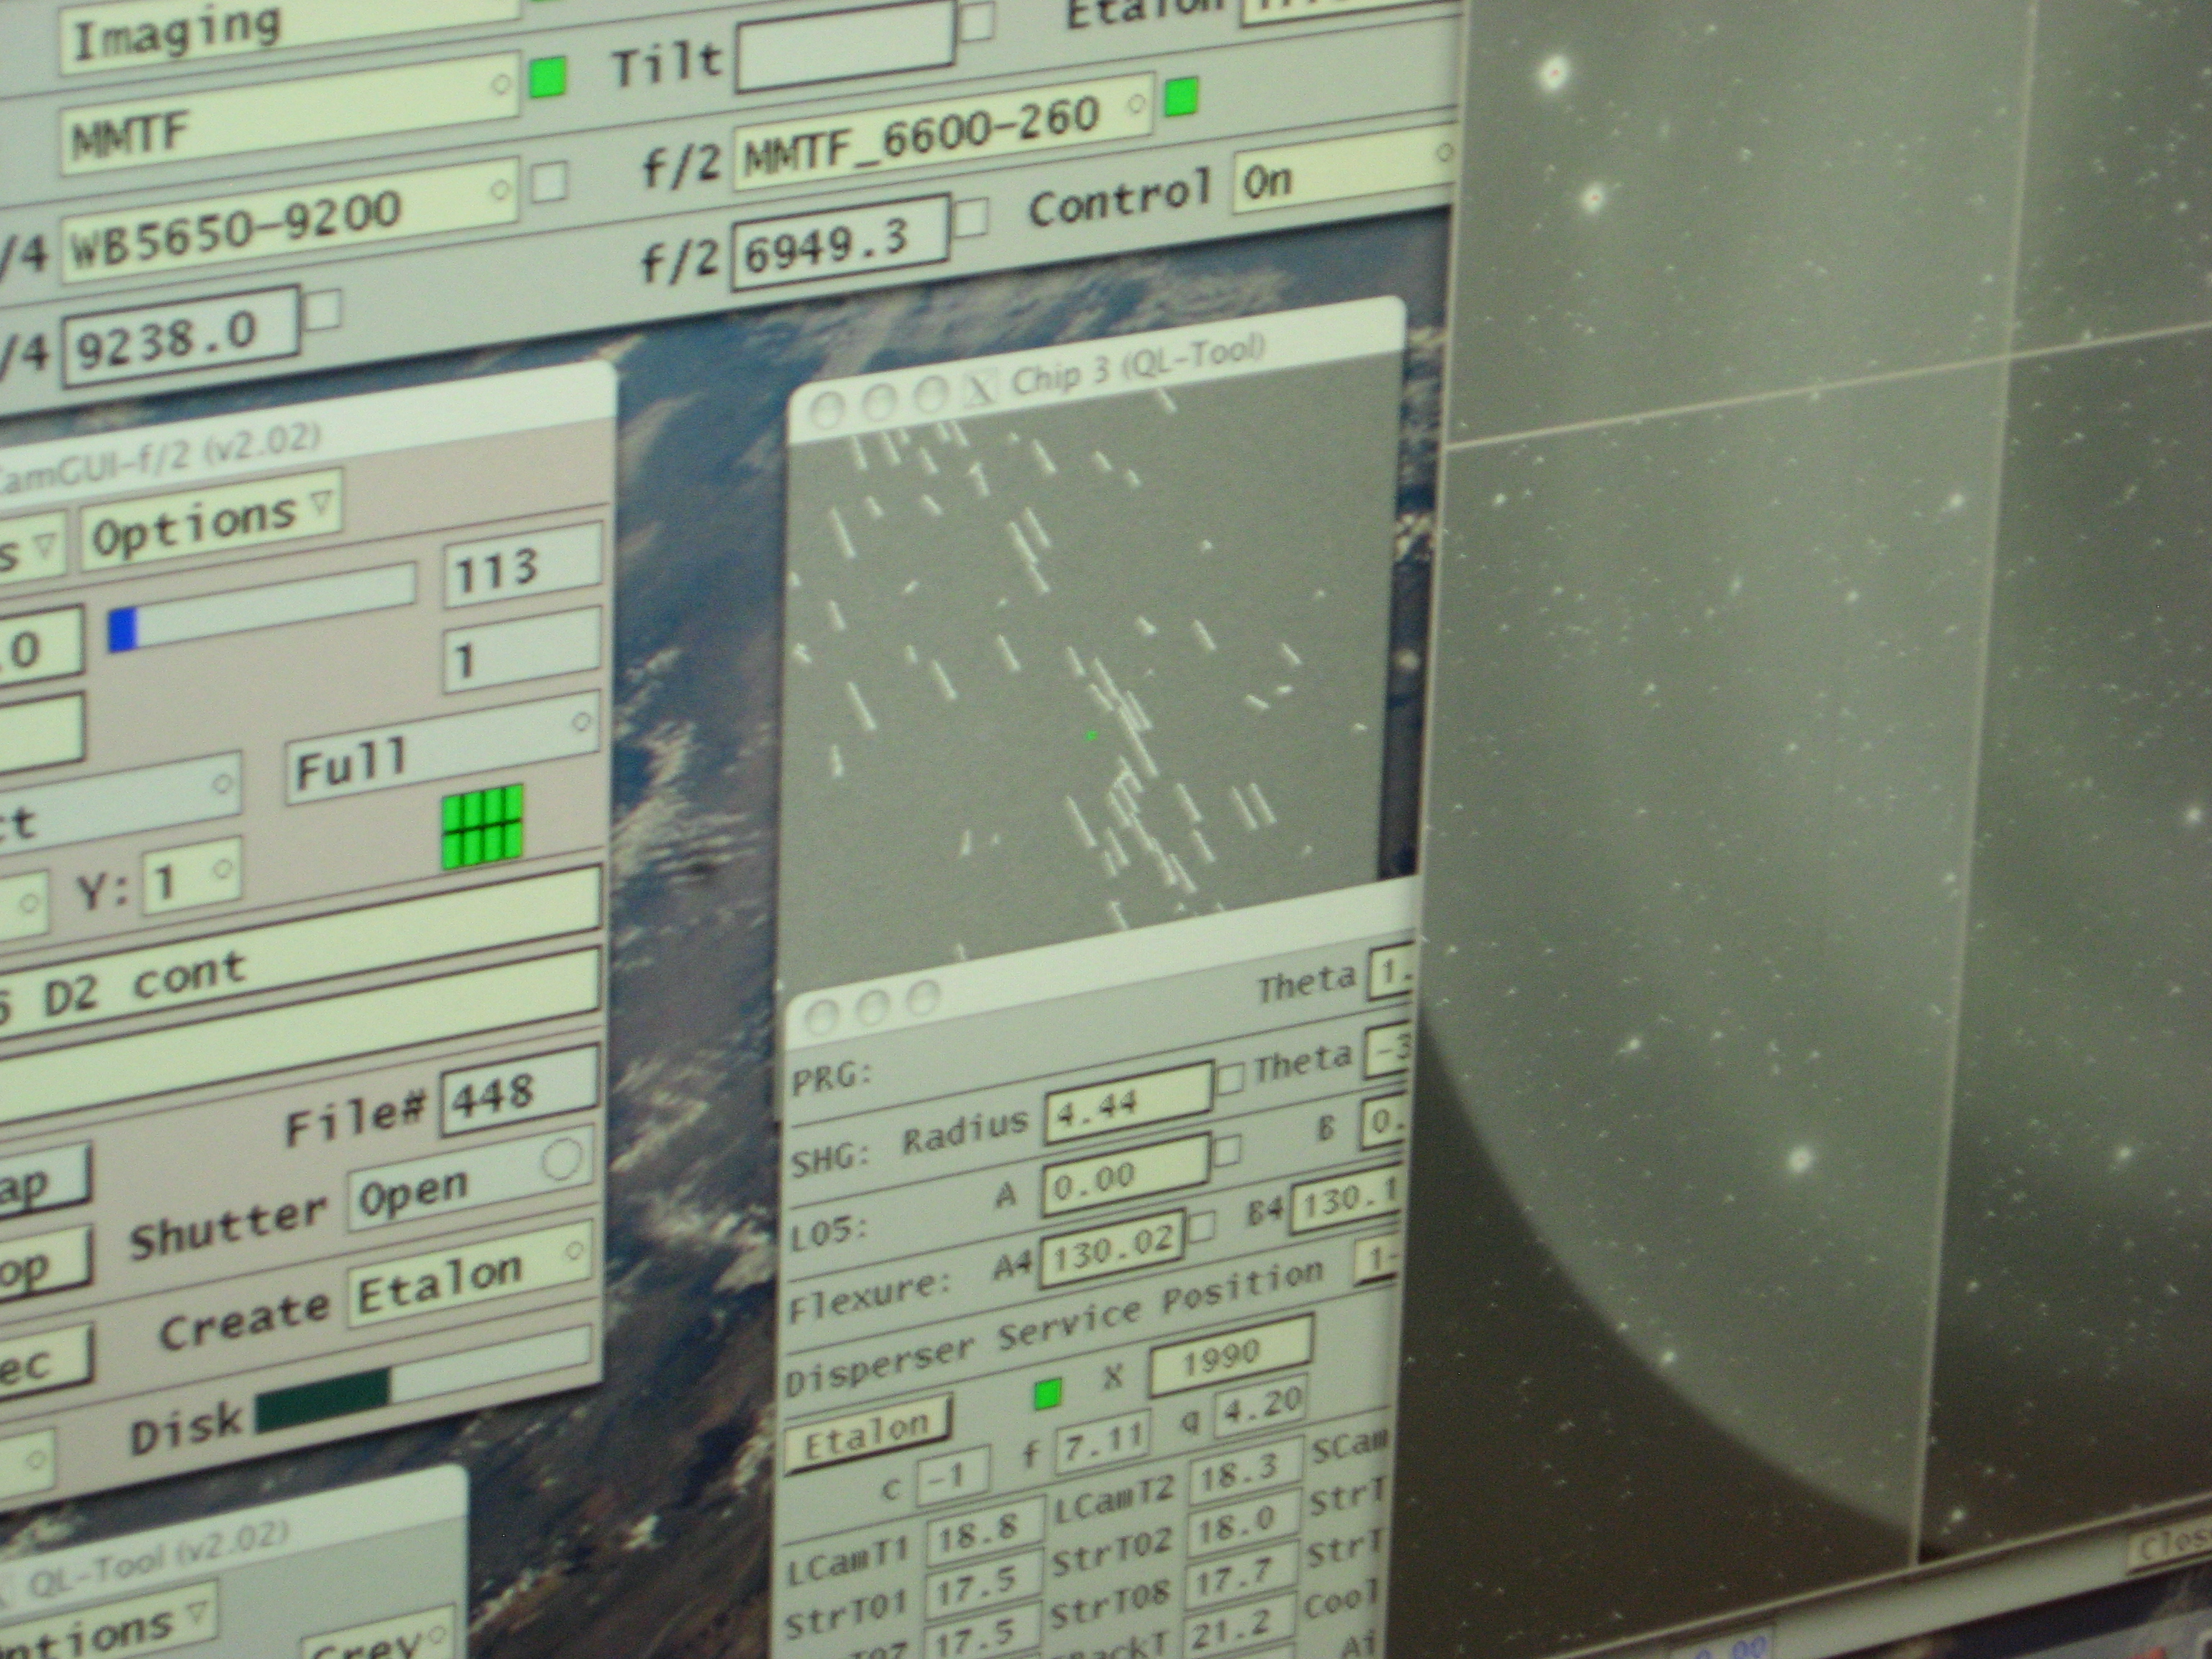Toggle the checkbox next to WB5650-9200
Screen dimensions: 2212x1659
[x=548, y=182]
